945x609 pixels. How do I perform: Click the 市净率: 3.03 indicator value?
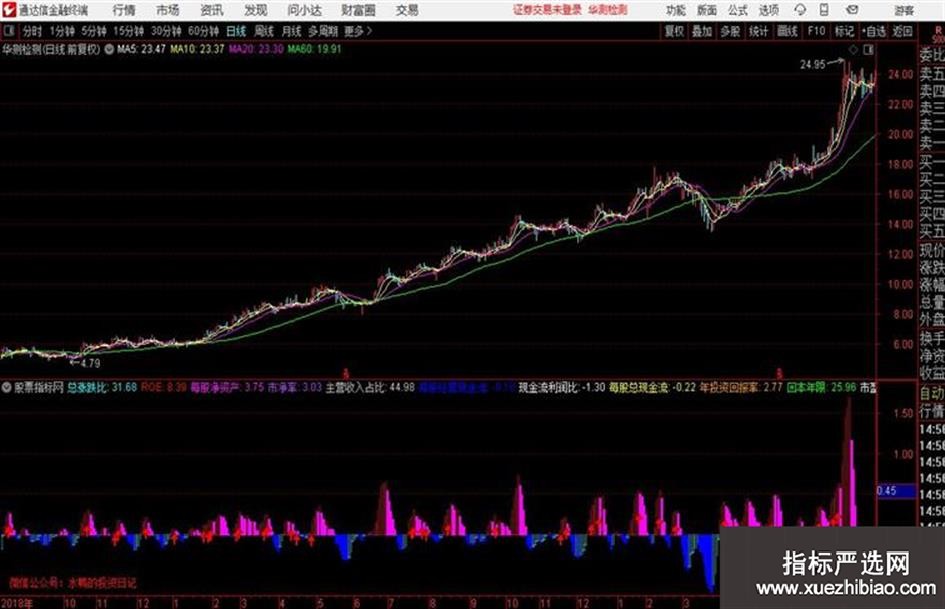(295, 387)
